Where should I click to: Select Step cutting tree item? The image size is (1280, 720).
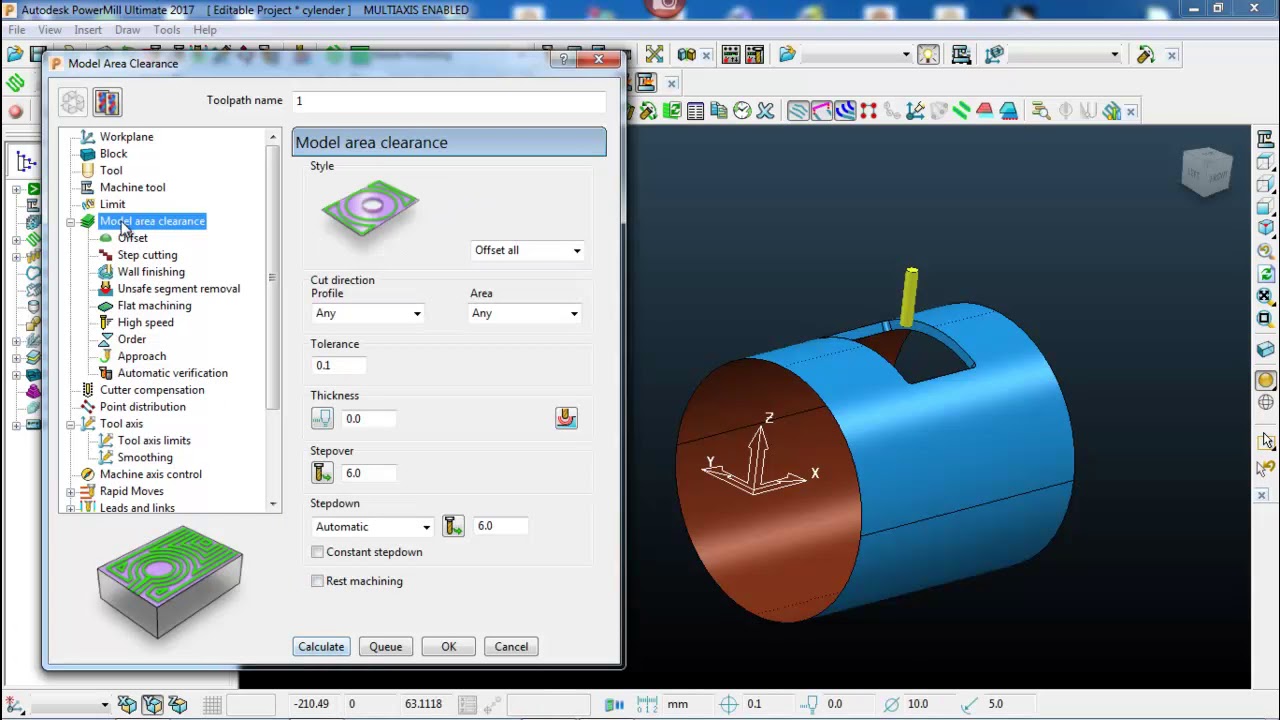147,255
